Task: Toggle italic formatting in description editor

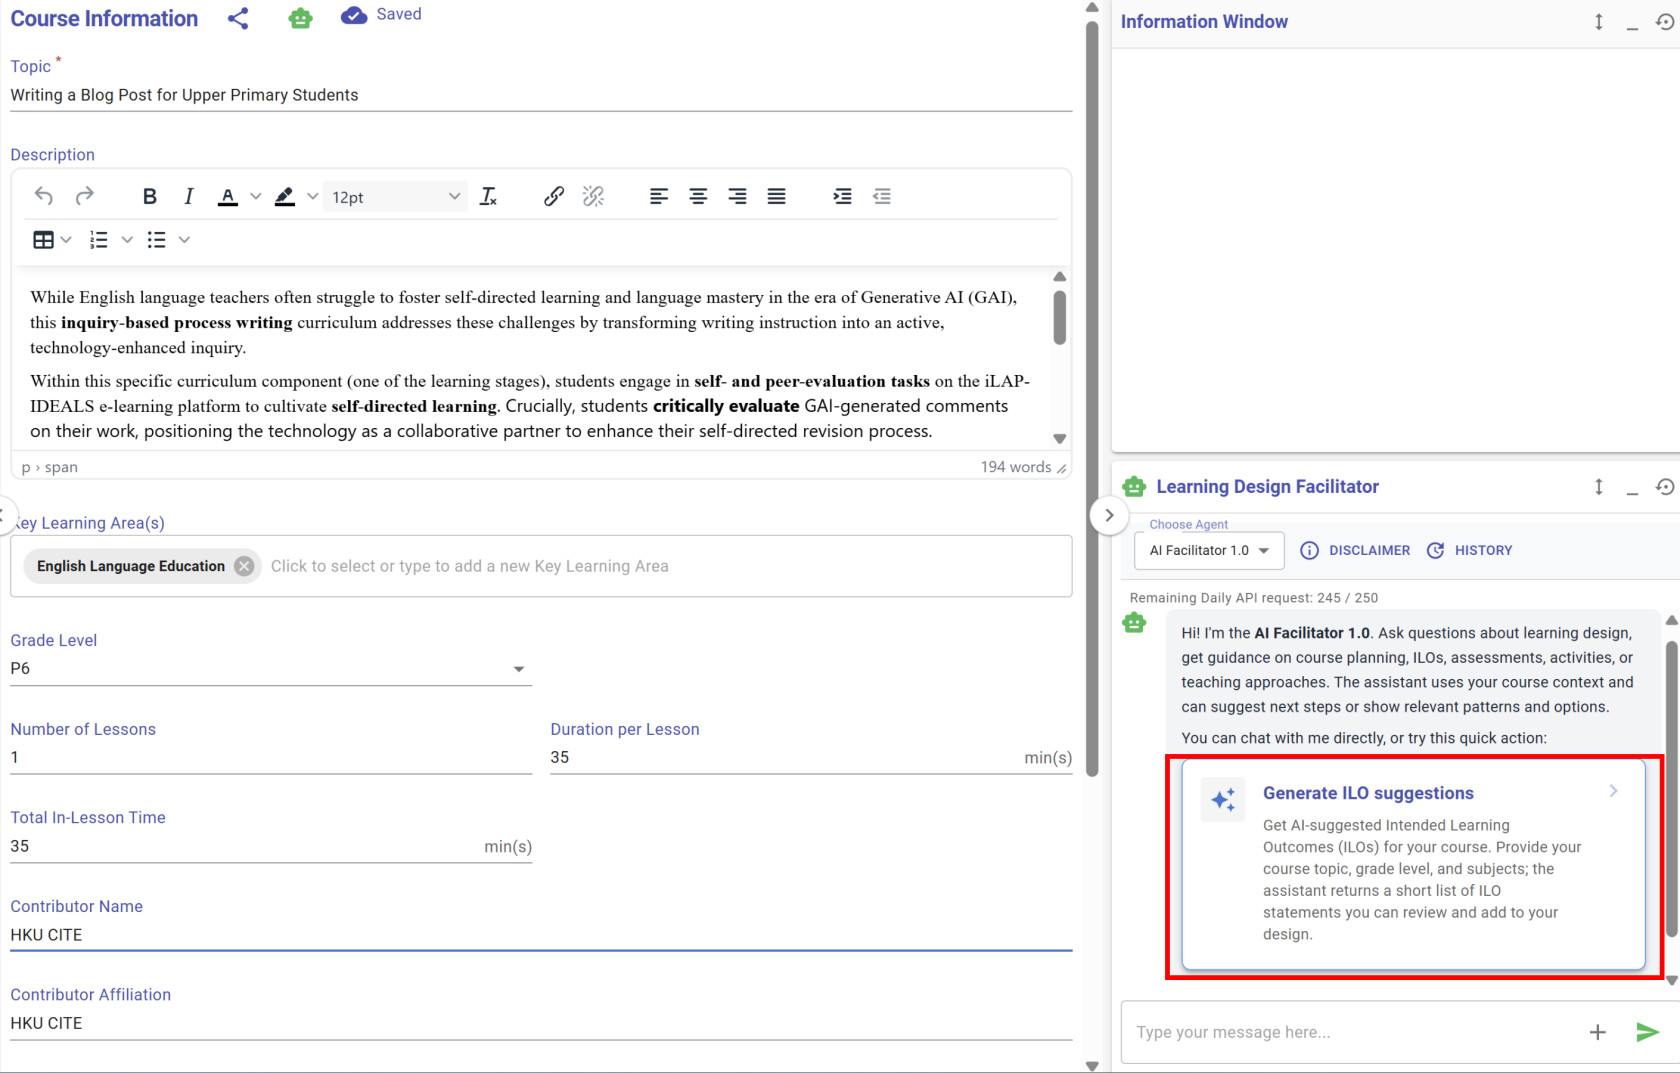Action: pyautogui.click(x=188, y=196)
